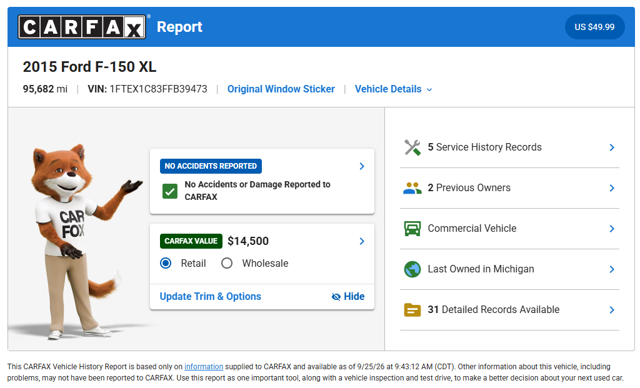Click Update Trim & Options
Viewport: 640px width, 388px height.
pos(210,297)
